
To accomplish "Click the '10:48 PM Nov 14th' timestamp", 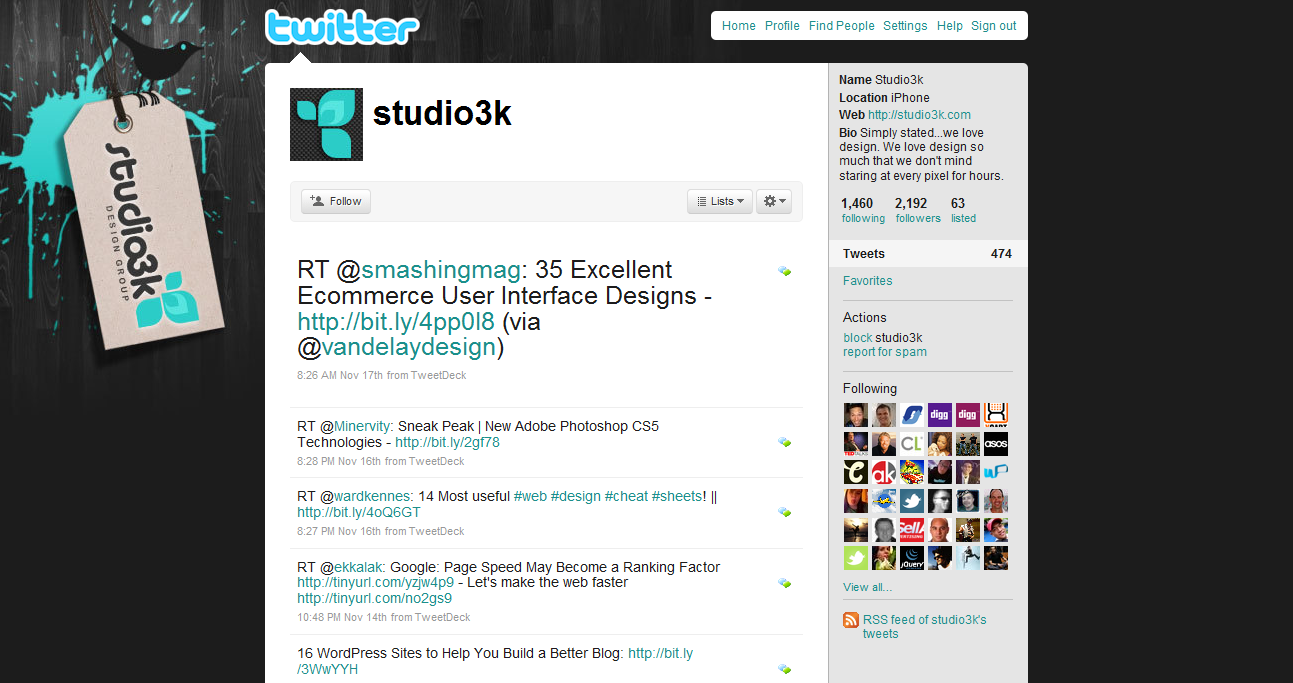I will (x=342, y=618).
